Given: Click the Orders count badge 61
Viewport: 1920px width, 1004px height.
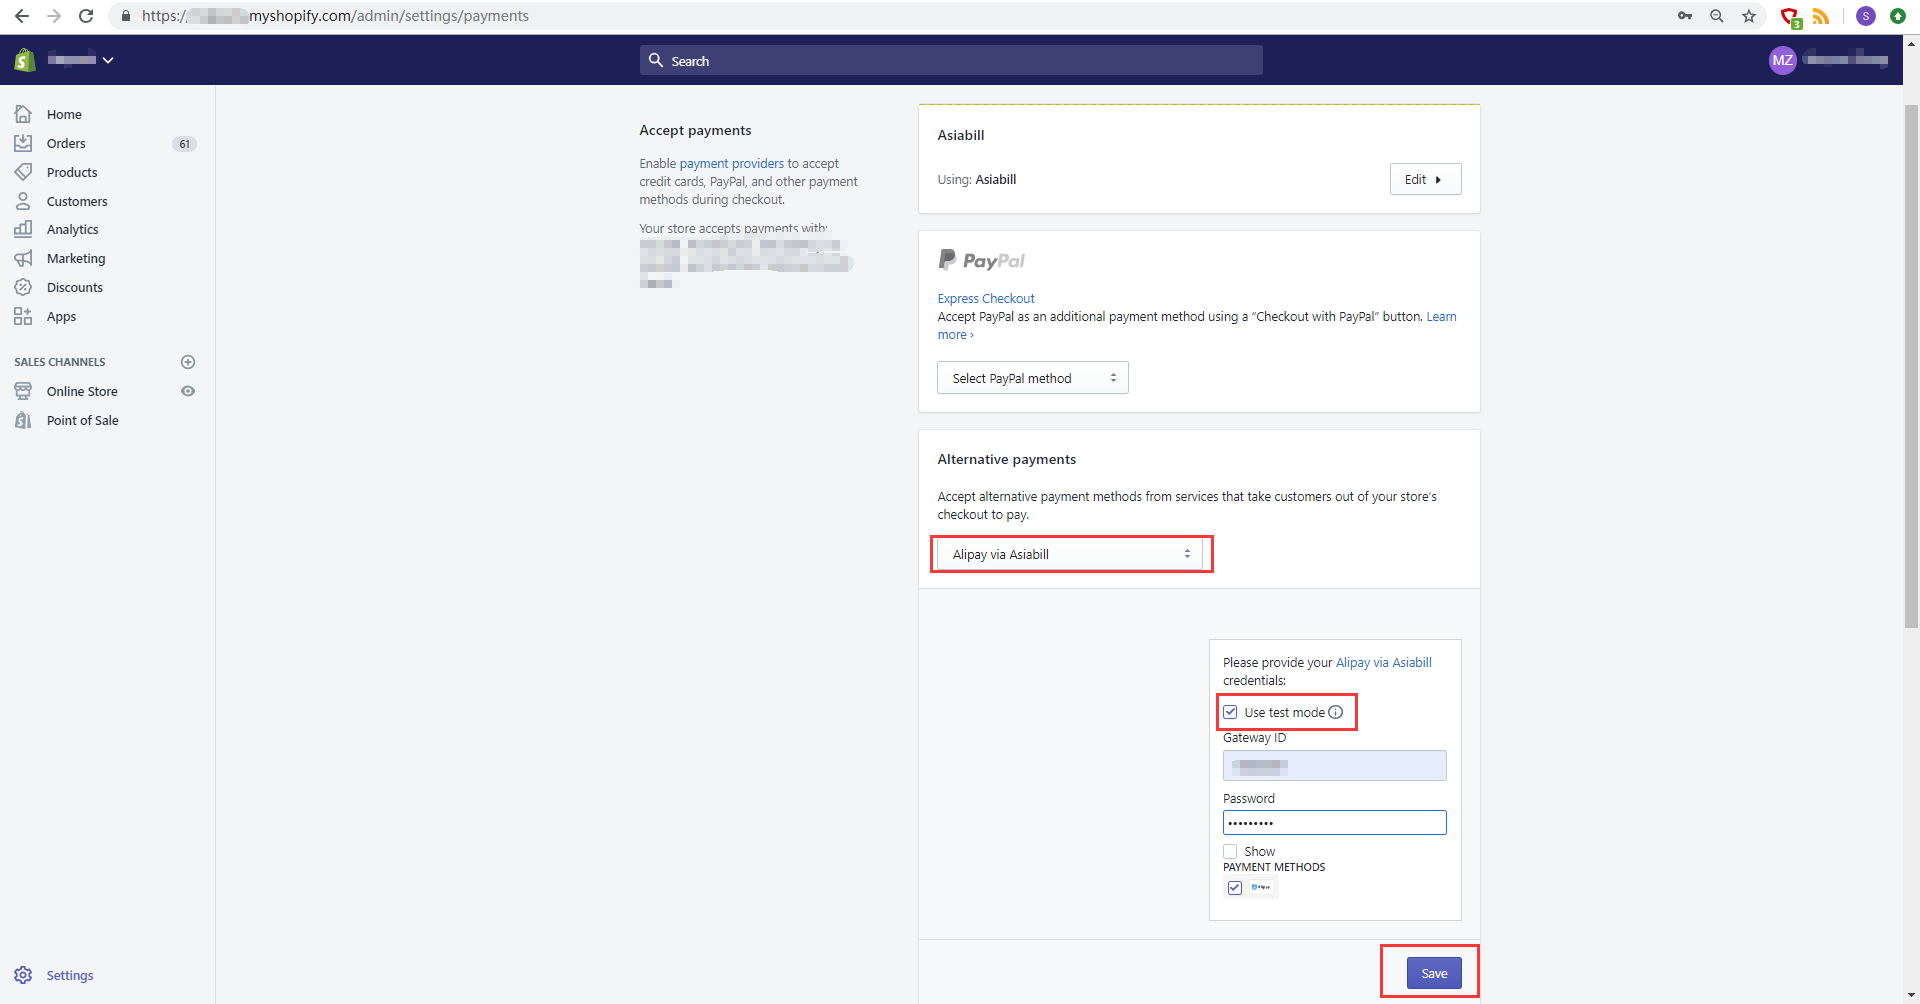Looking at the screenshot, I should pos(184,144).
